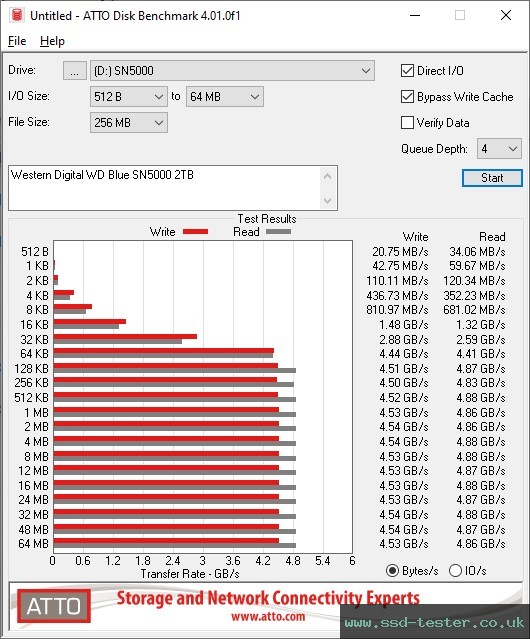Click the Test Results heading
Screen dimensions: 530x639
tap(267, 219)
